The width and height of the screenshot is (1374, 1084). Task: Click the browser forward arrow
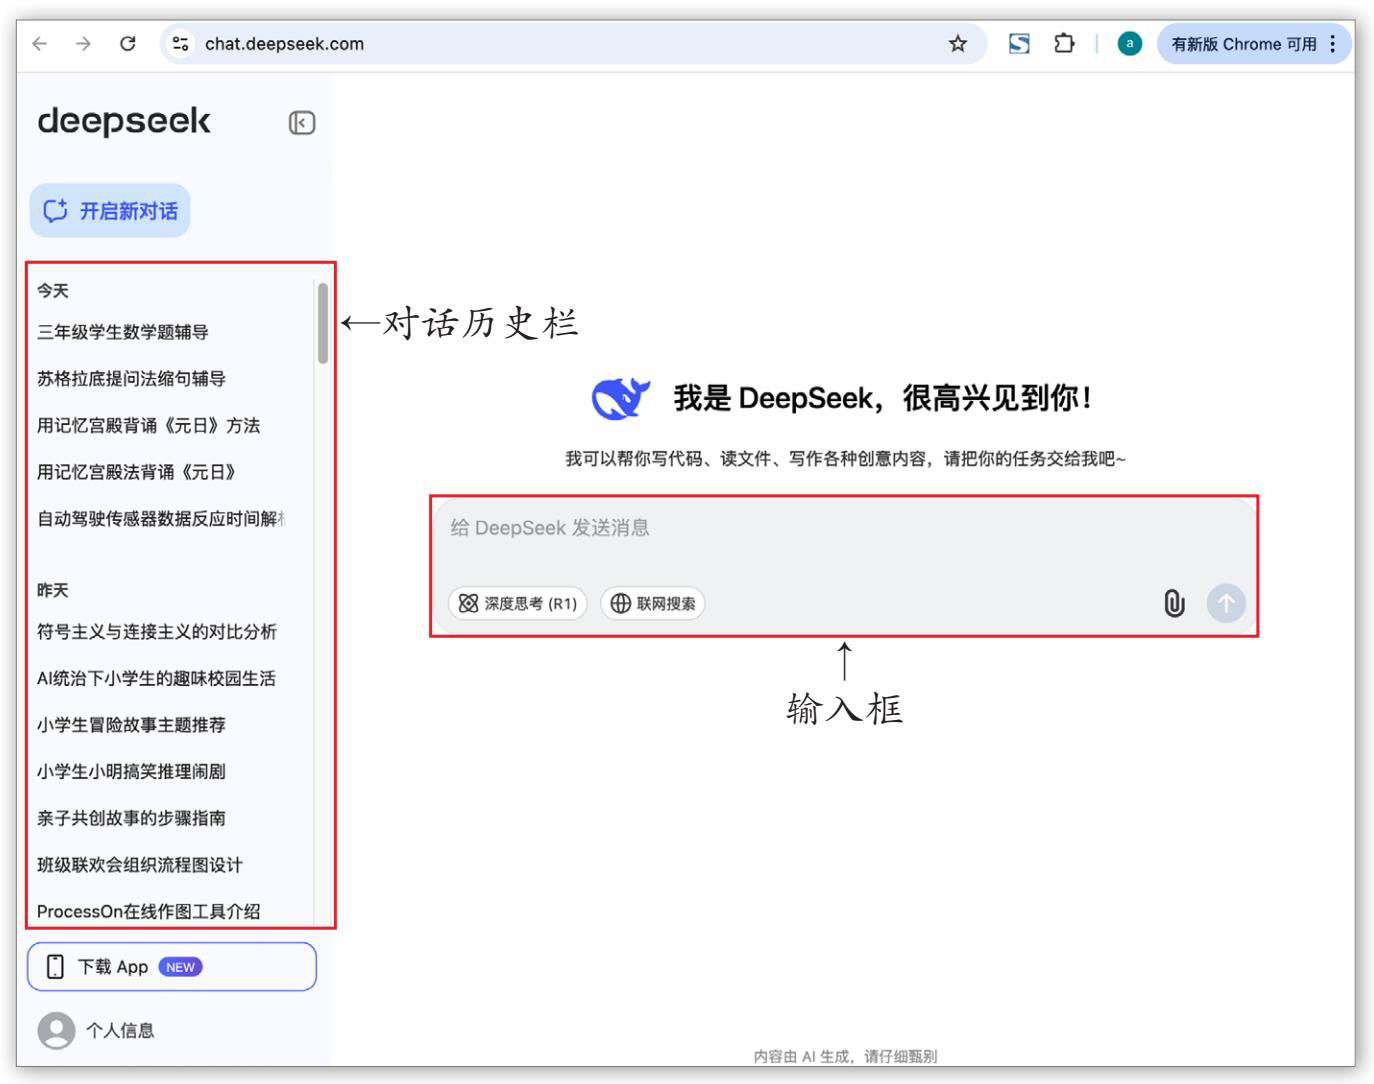coord(83,43)
